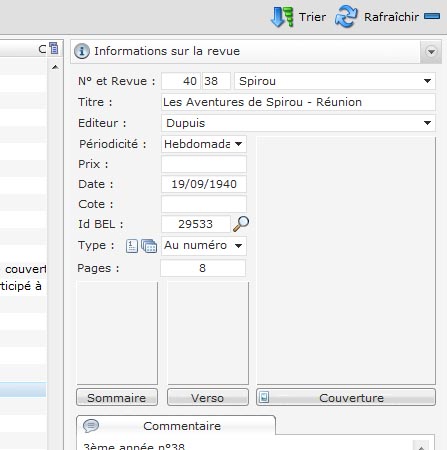
Task: Click the large empty Couverture image area
Action: click(346, 260)
